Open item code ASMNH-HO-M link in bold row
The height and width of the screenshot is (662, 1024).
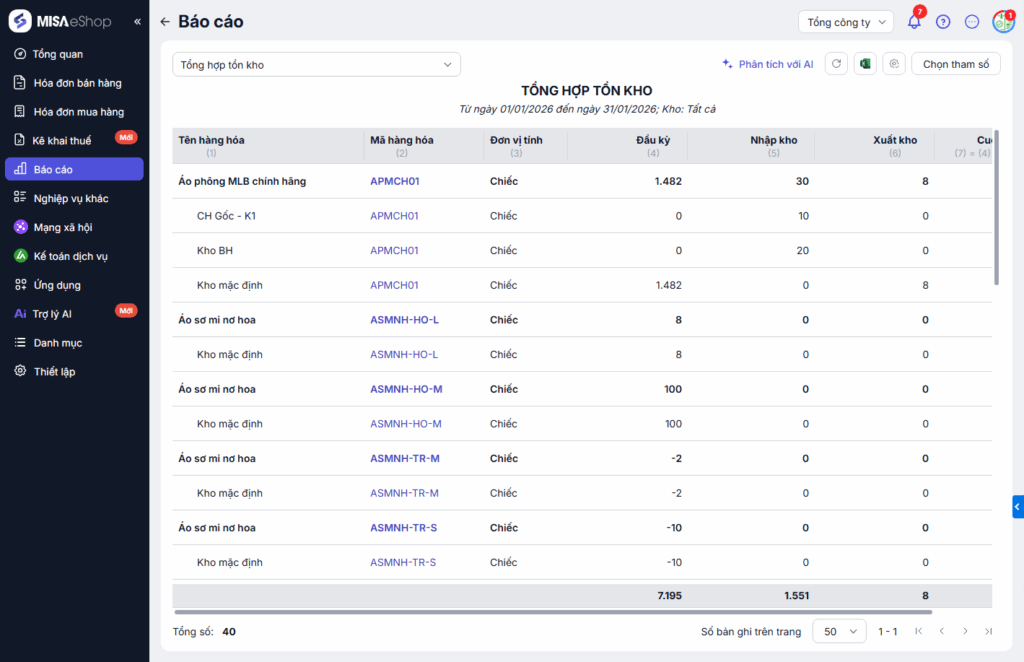click(x=406, y=389)
